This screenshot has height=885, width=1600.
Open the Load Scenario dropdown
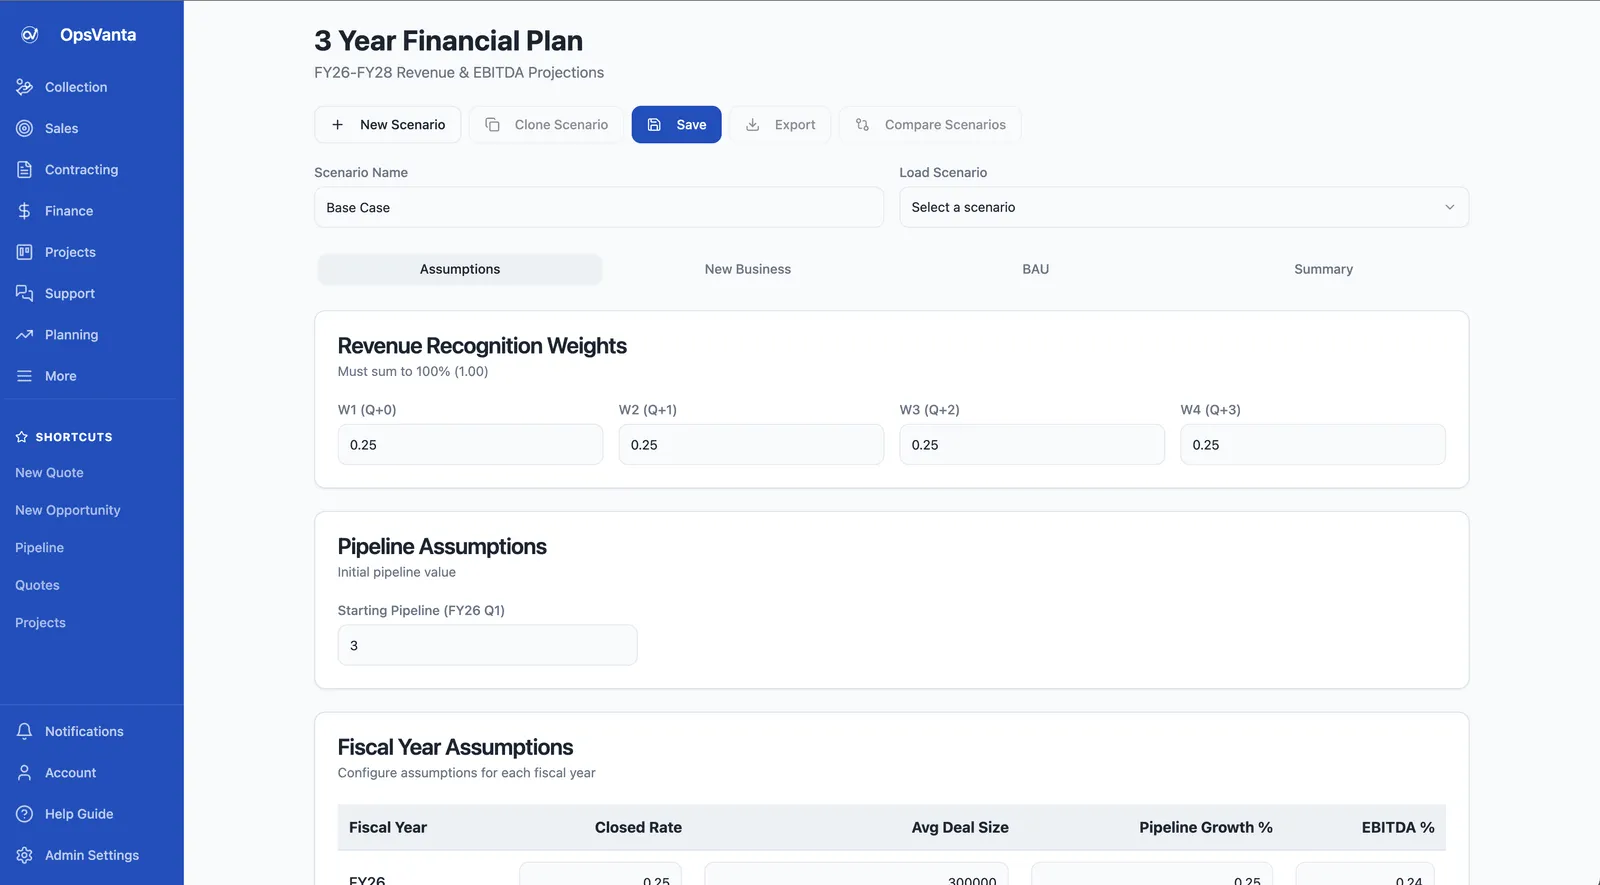tap(1184, 207)
